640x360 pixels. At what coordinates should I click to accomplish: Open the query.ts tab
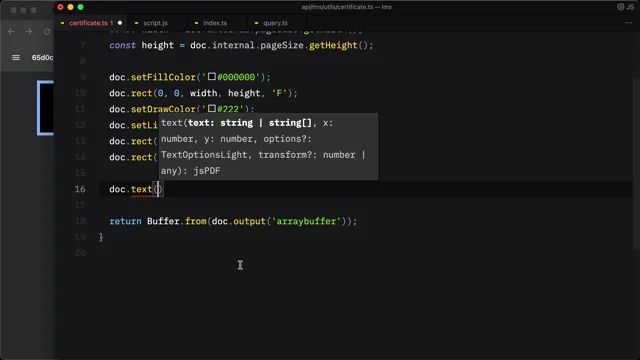click(x=275, y=23)
